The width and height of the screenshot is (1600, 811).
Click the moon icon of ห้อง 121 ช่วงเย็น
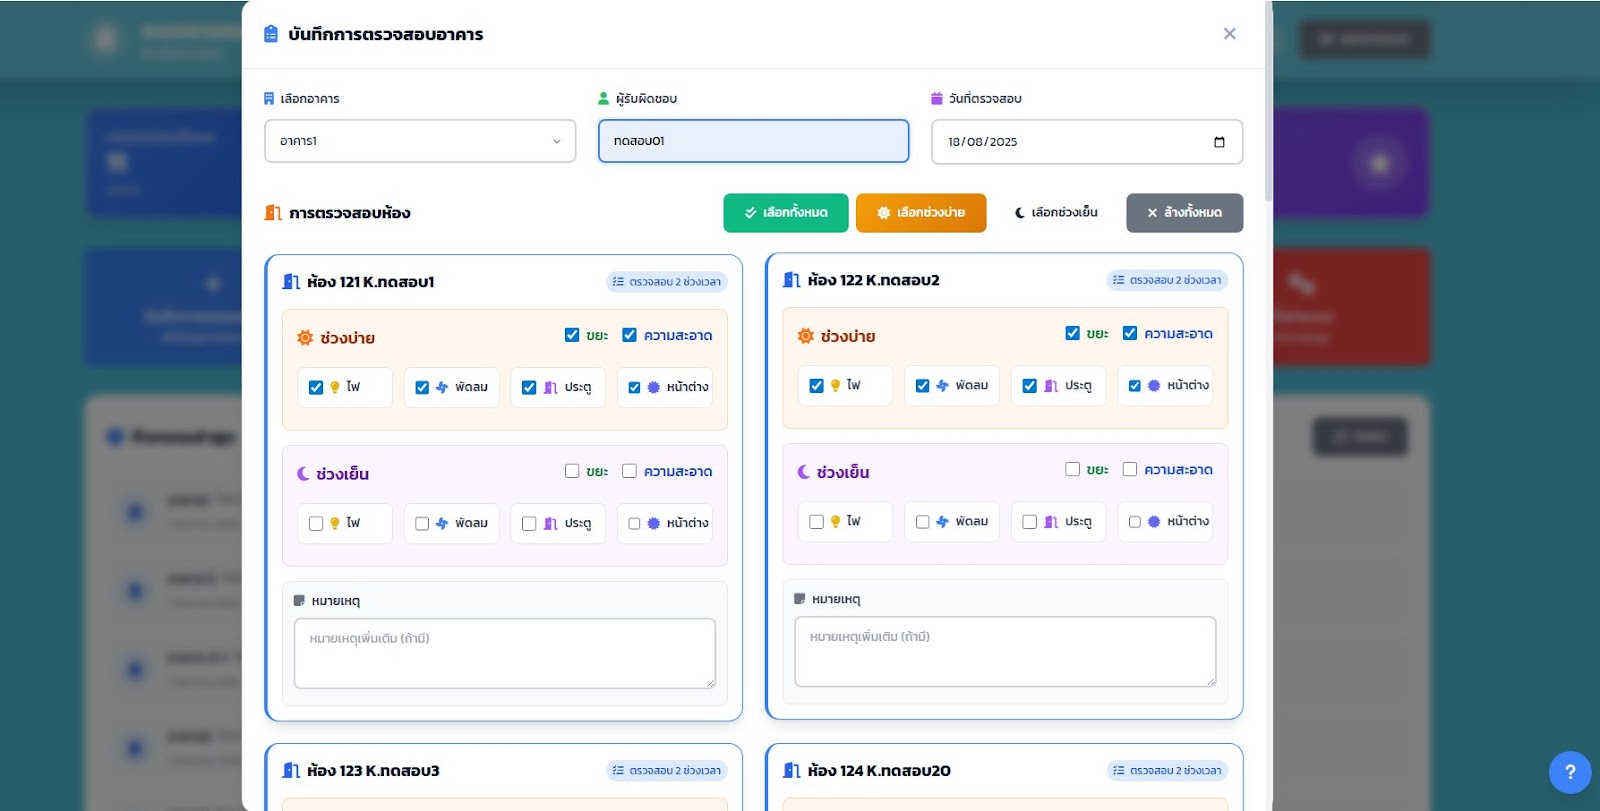point(303,474)
